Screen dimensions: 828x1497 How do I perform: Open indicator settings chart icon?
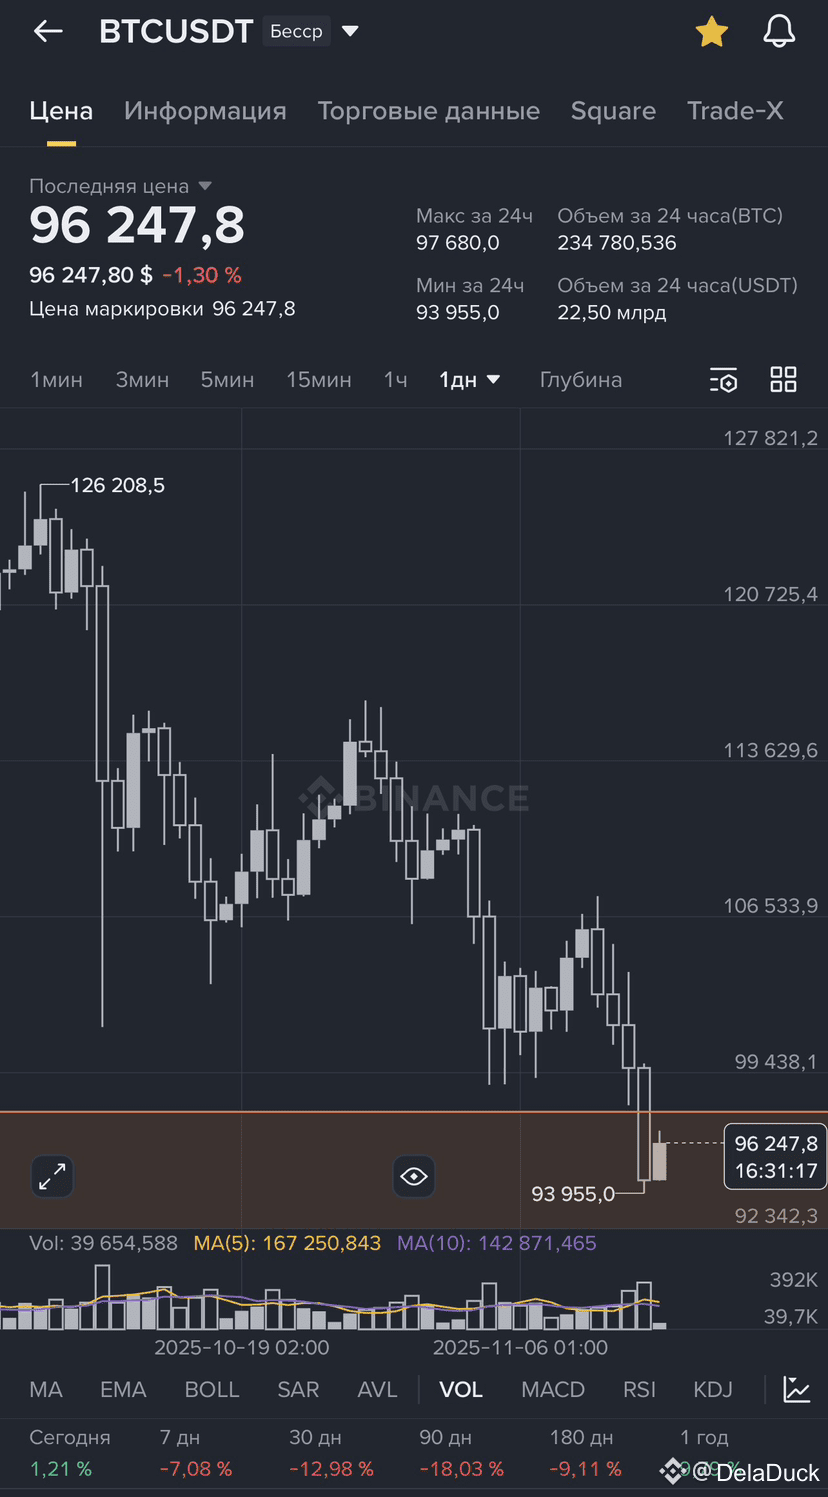tap(797, 1389)
